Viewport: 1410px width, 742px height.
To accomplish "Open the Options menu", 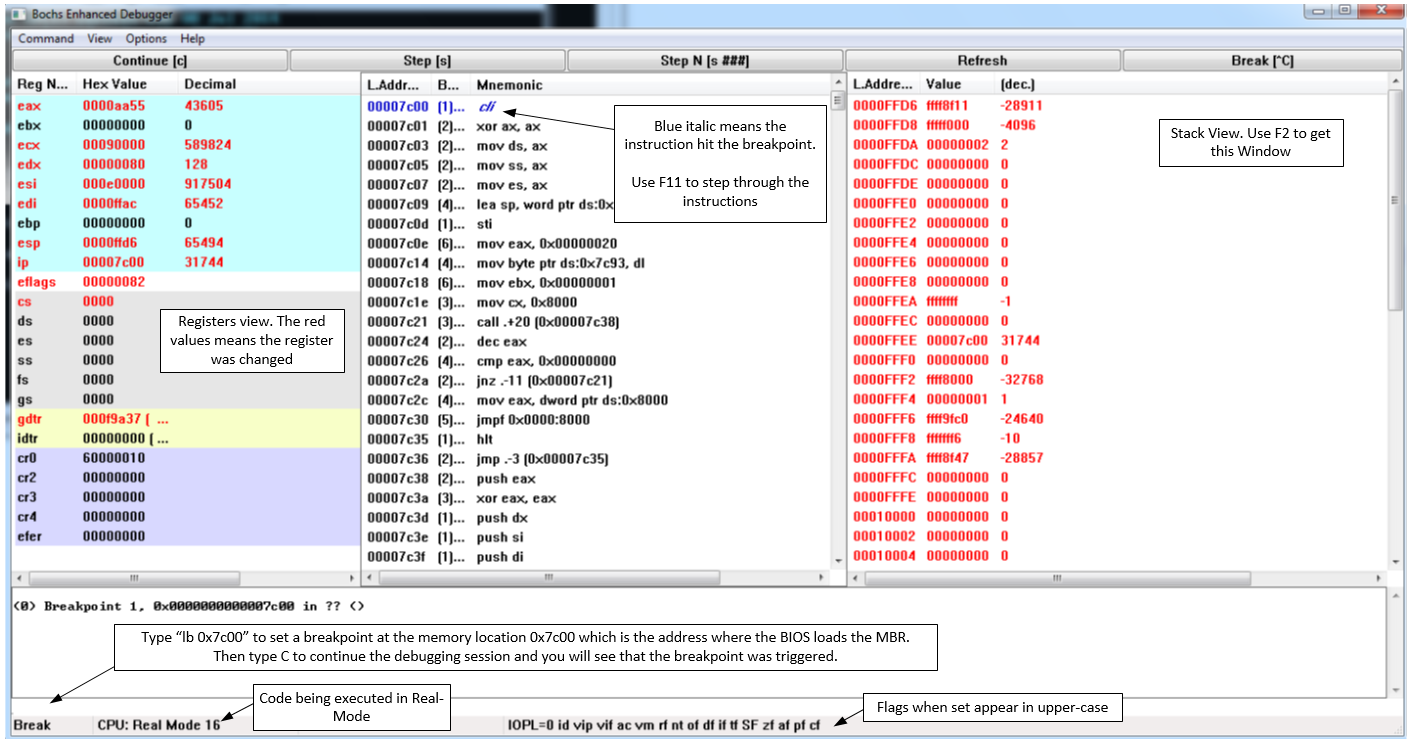I will (x=146, y=39).
